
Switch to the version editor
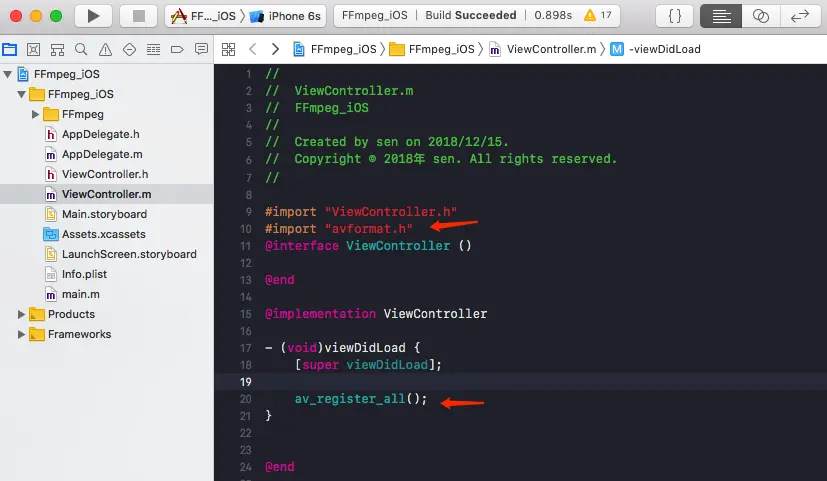pos(800,16)
